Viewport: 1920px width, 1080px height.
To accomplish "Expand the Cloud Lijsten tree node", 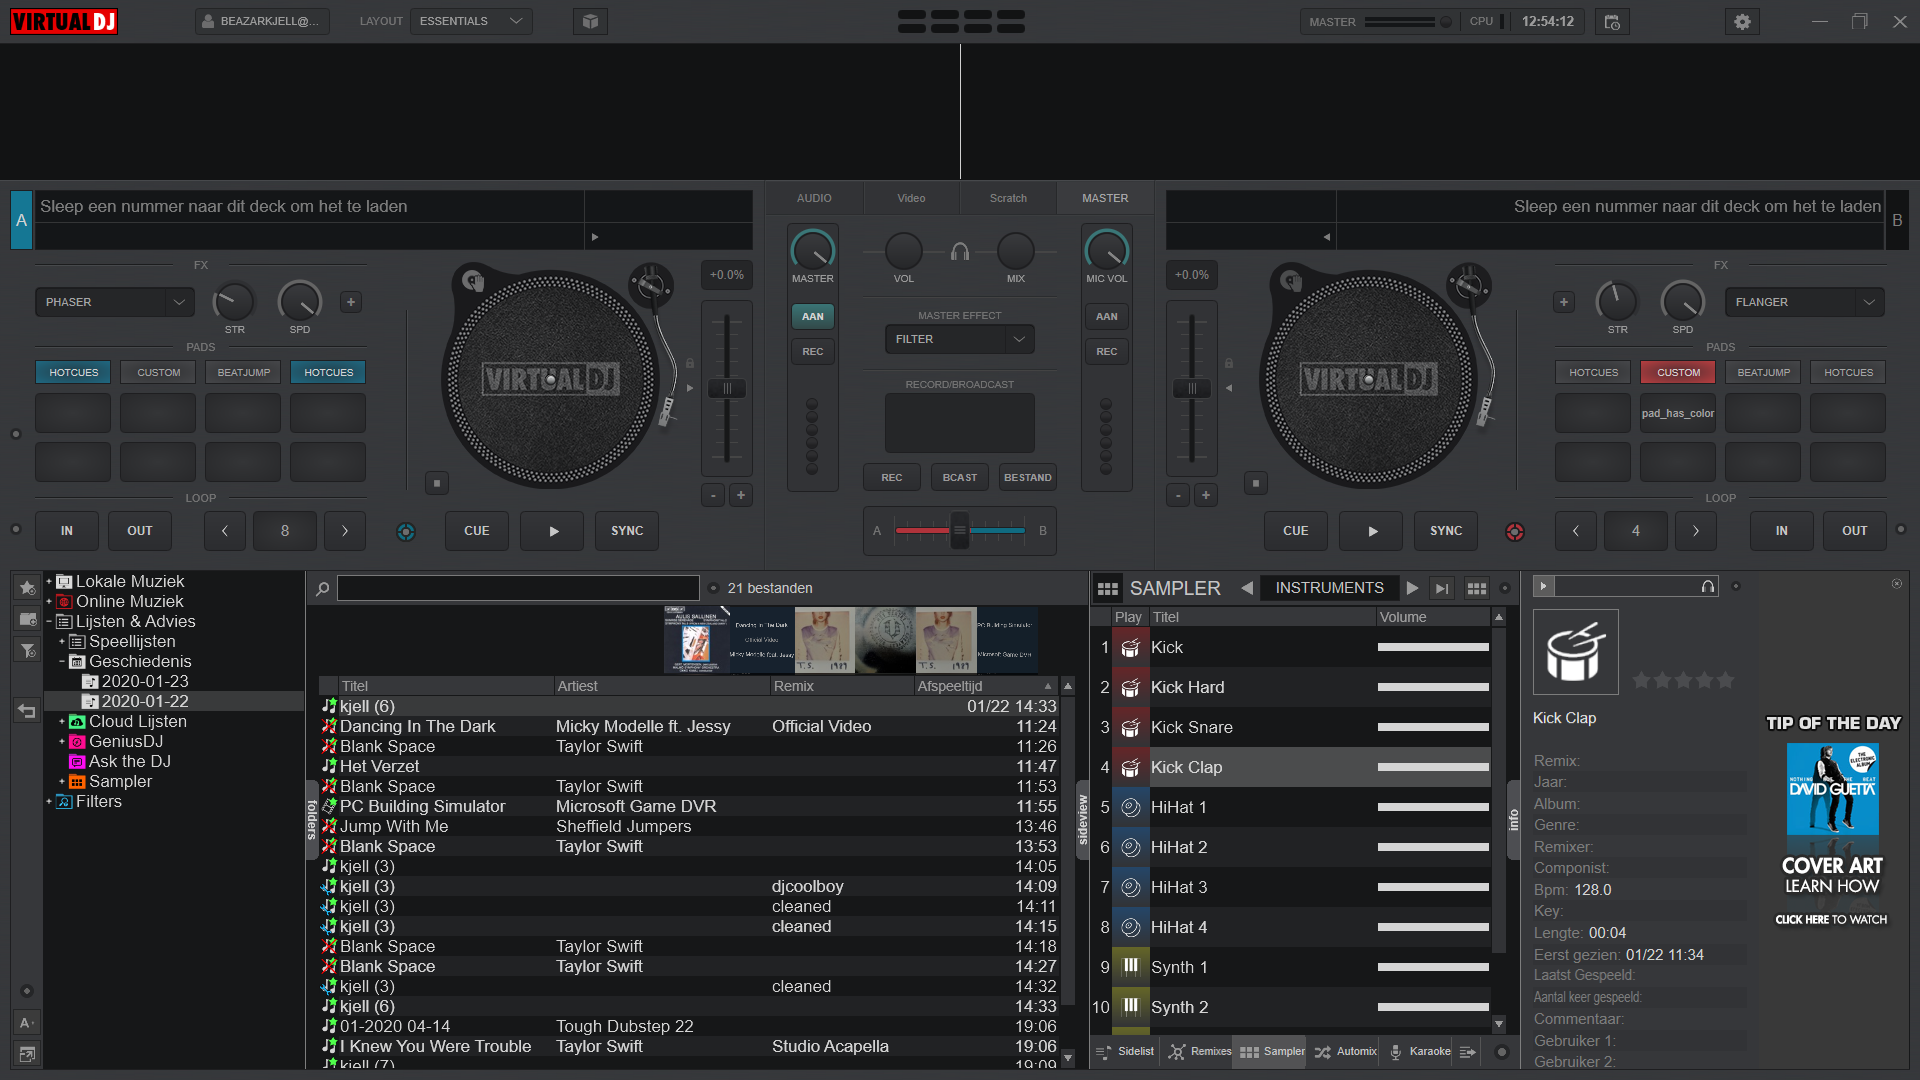I will click(x=61, y=721).
